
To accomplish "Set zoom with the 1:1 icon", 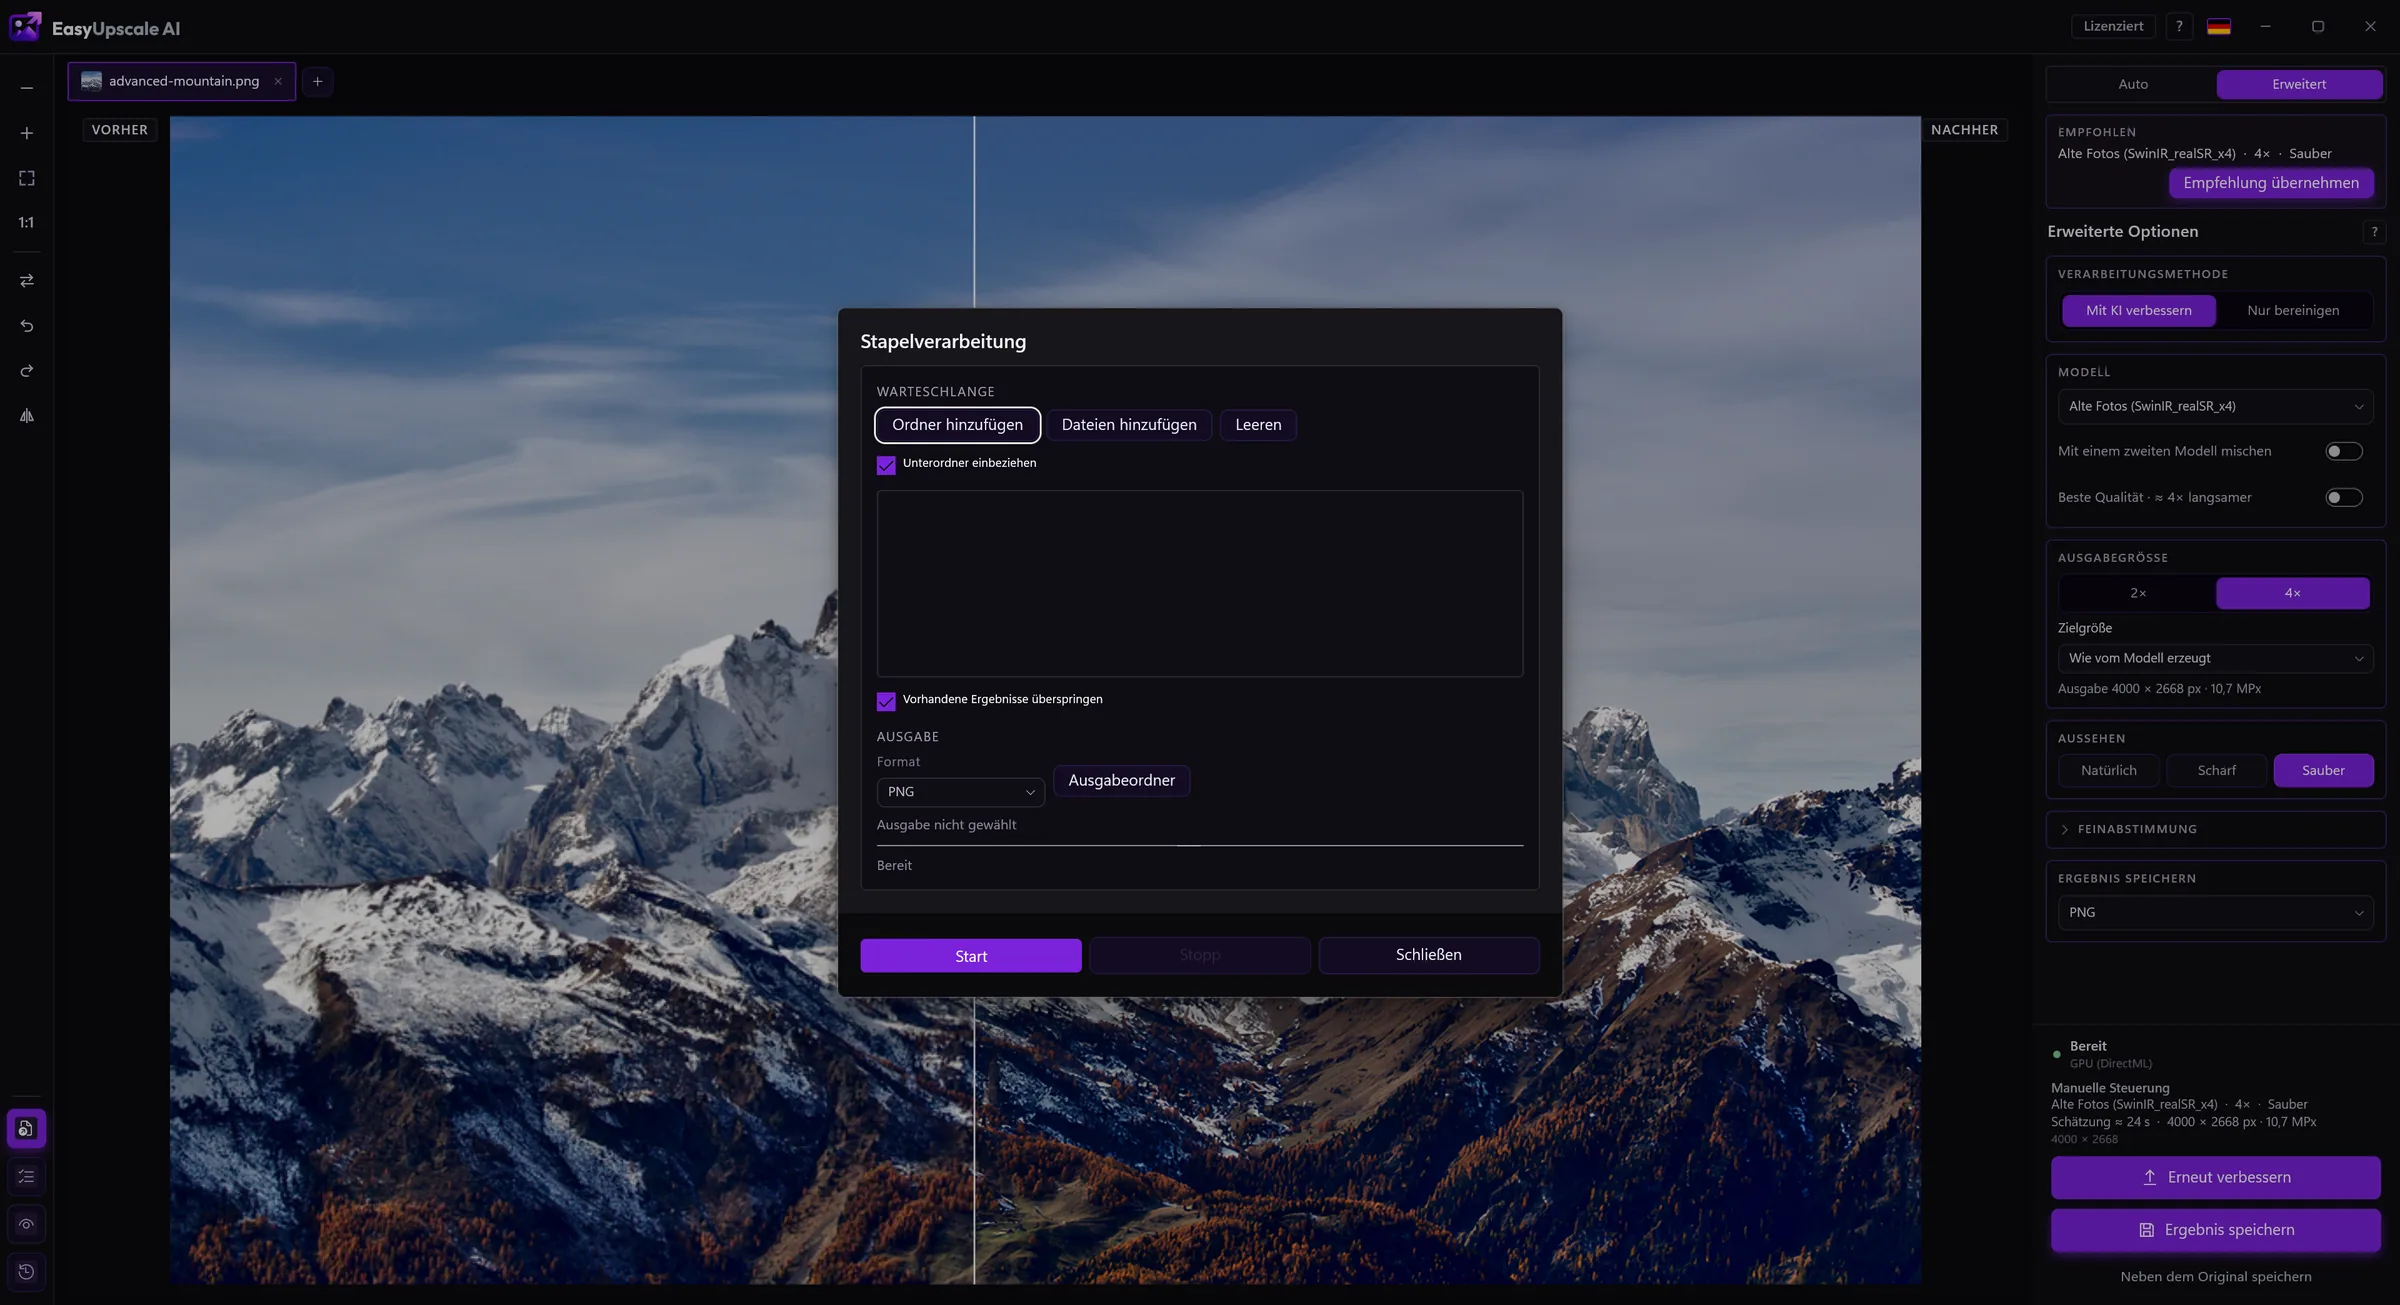I will click(27, 223).
